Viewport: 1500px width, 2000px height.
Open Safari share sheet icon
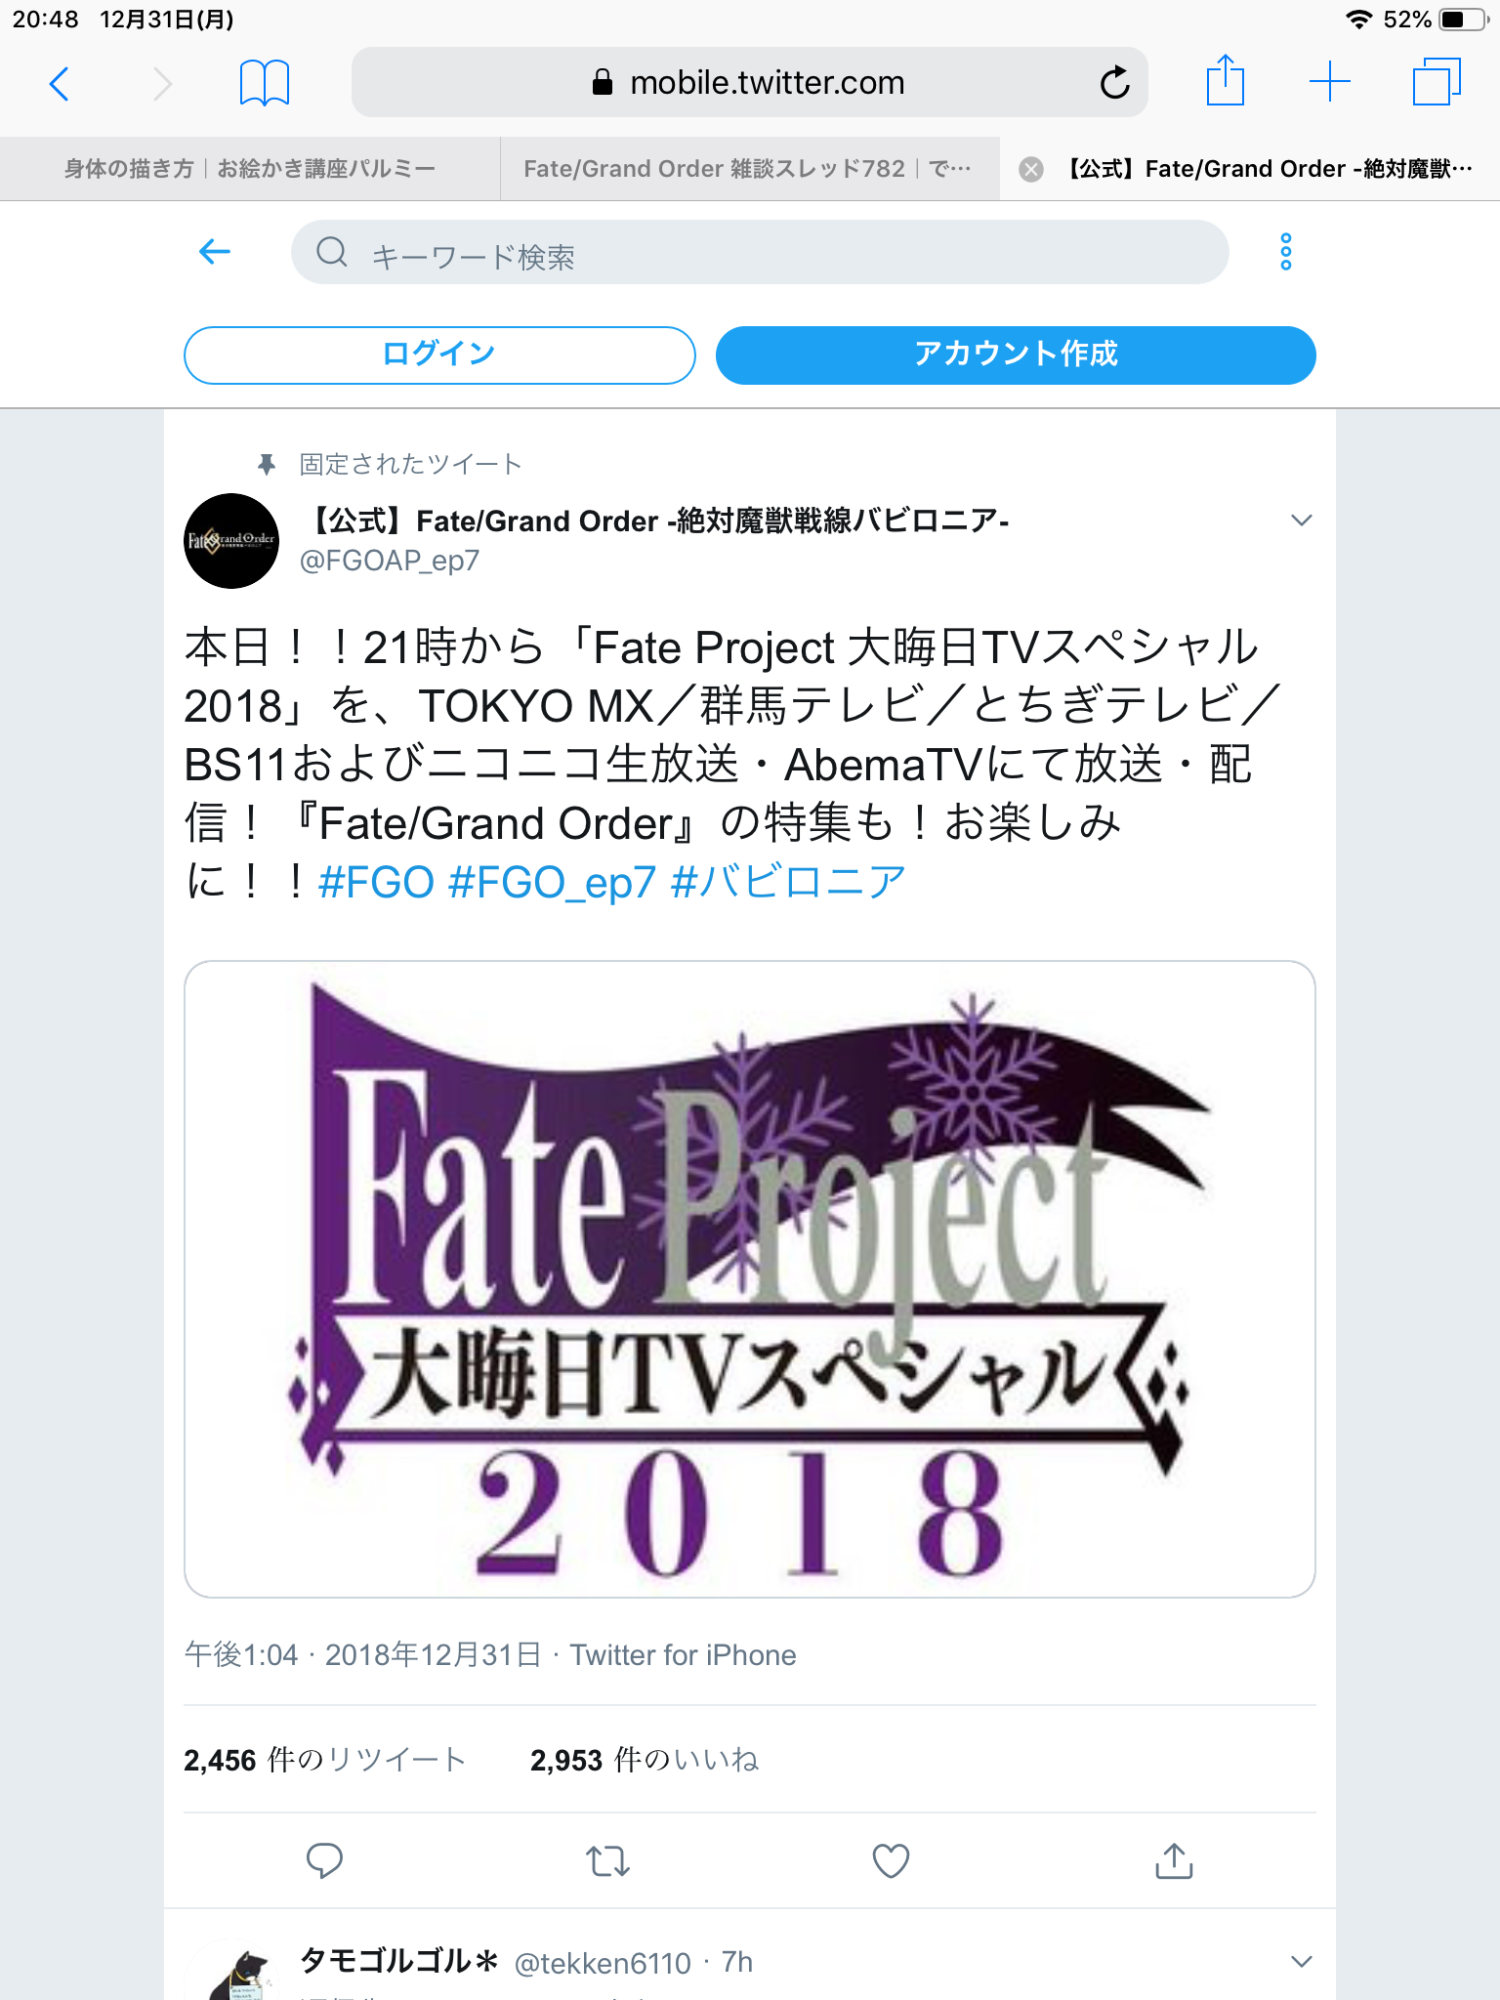point(1225,81)
